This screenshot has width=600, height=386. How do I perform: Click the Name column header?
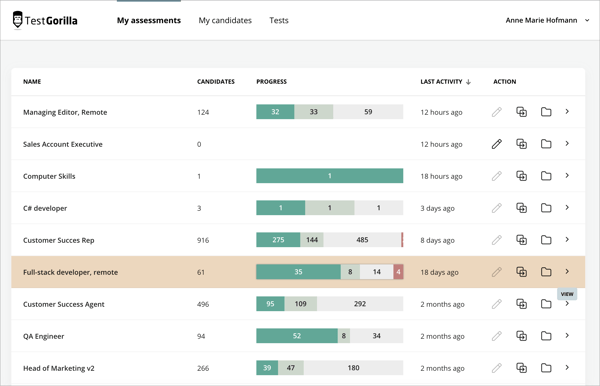[x=32, y=81]
